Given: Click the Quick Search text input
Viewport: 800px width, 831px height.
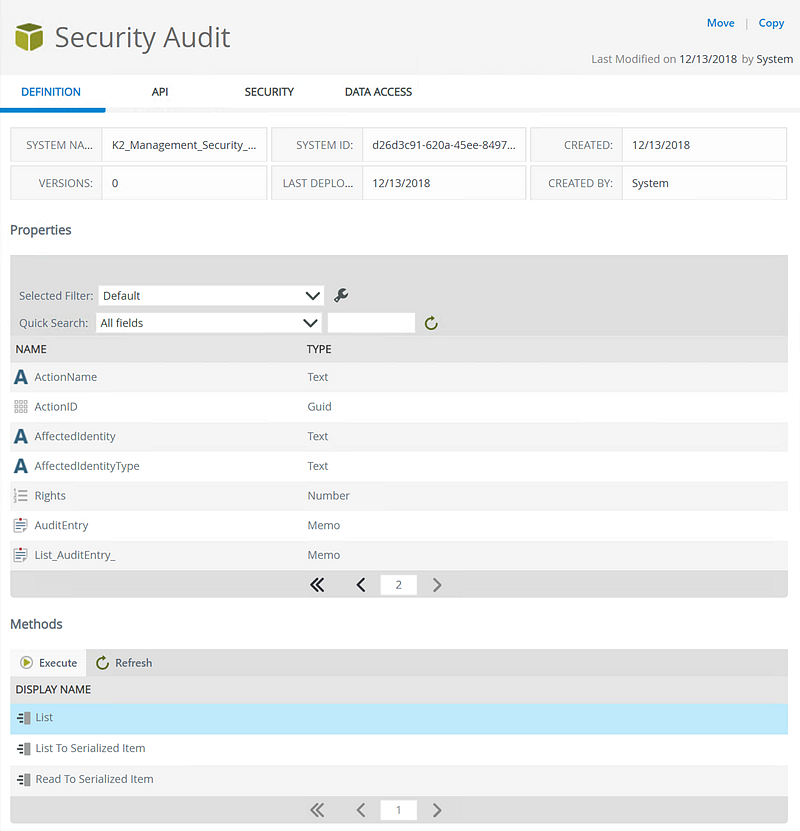Looking at the screenshot, I should pyautogui.click(x=371, y=323).
